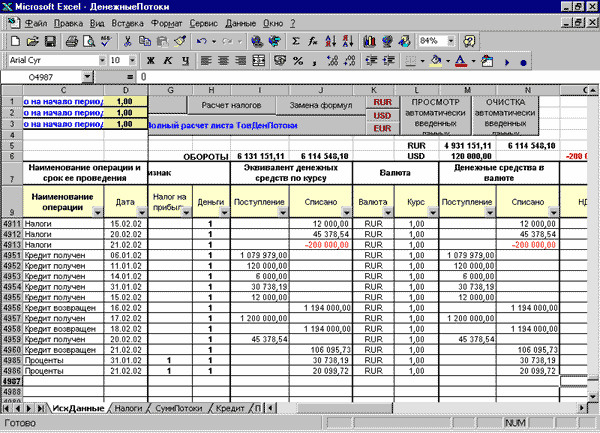600x433 pixels.
Task: Activate the Format Painter brush
Action: tap(180, 41)
